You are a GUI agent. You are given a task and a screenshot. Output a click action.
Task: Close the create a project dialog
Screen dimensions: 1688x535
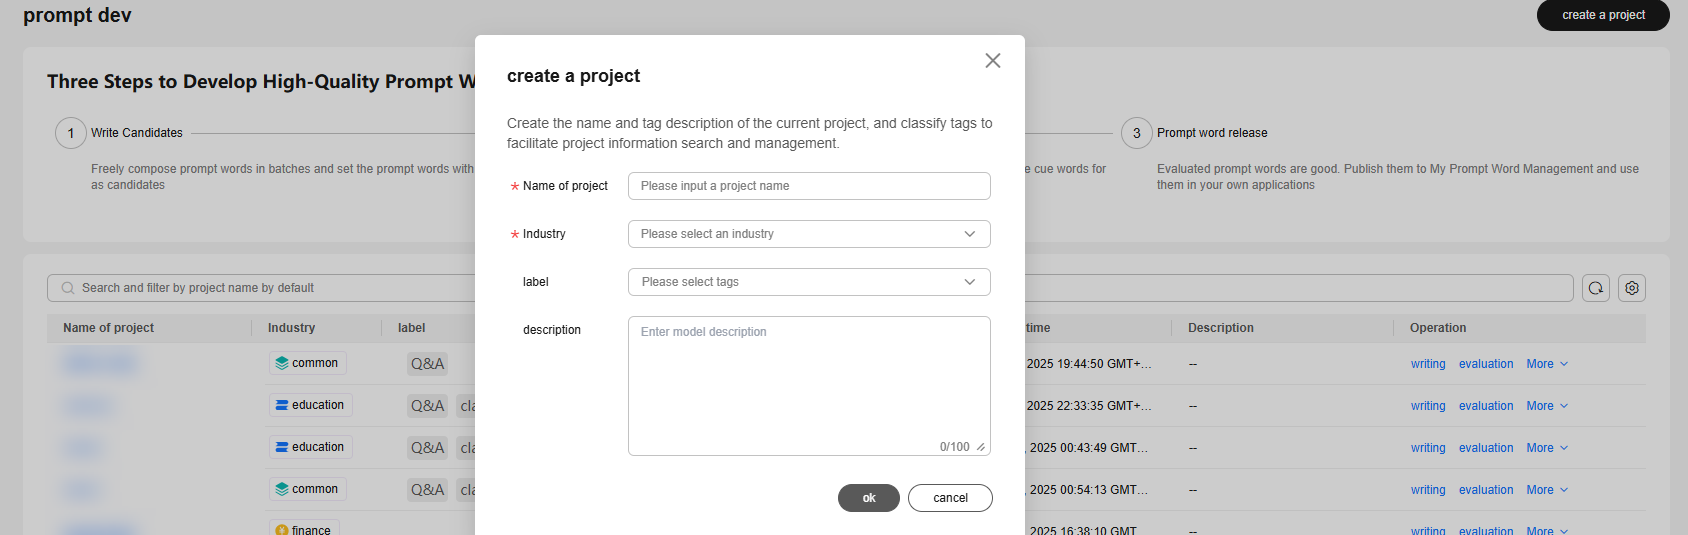point(992,61)
